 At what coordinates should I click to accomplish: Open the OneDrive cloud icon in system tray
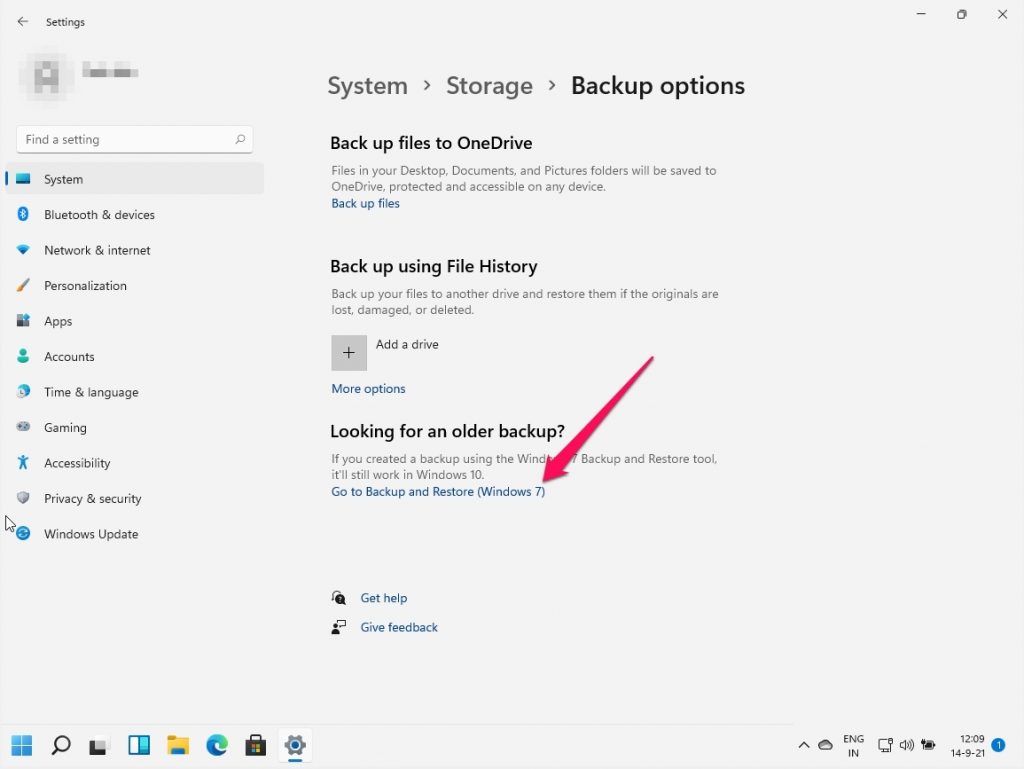pos(826,745)
